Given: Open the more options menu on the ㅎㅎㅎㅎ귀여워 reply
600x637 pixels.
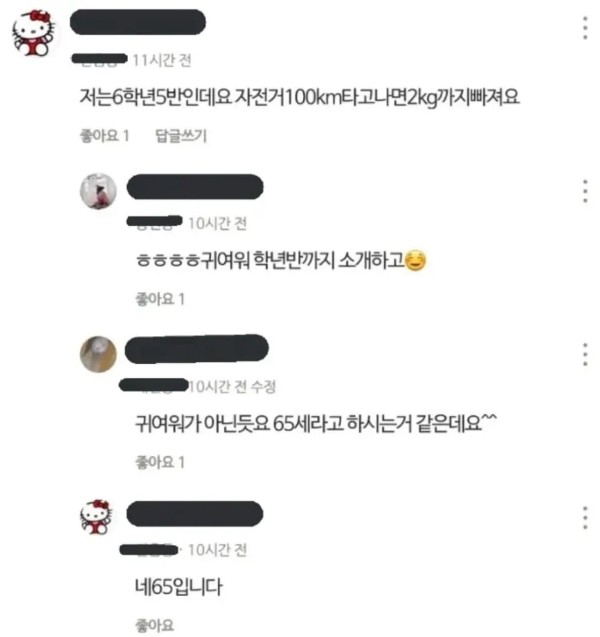Looking at the screenshot, I should (585, 191).
